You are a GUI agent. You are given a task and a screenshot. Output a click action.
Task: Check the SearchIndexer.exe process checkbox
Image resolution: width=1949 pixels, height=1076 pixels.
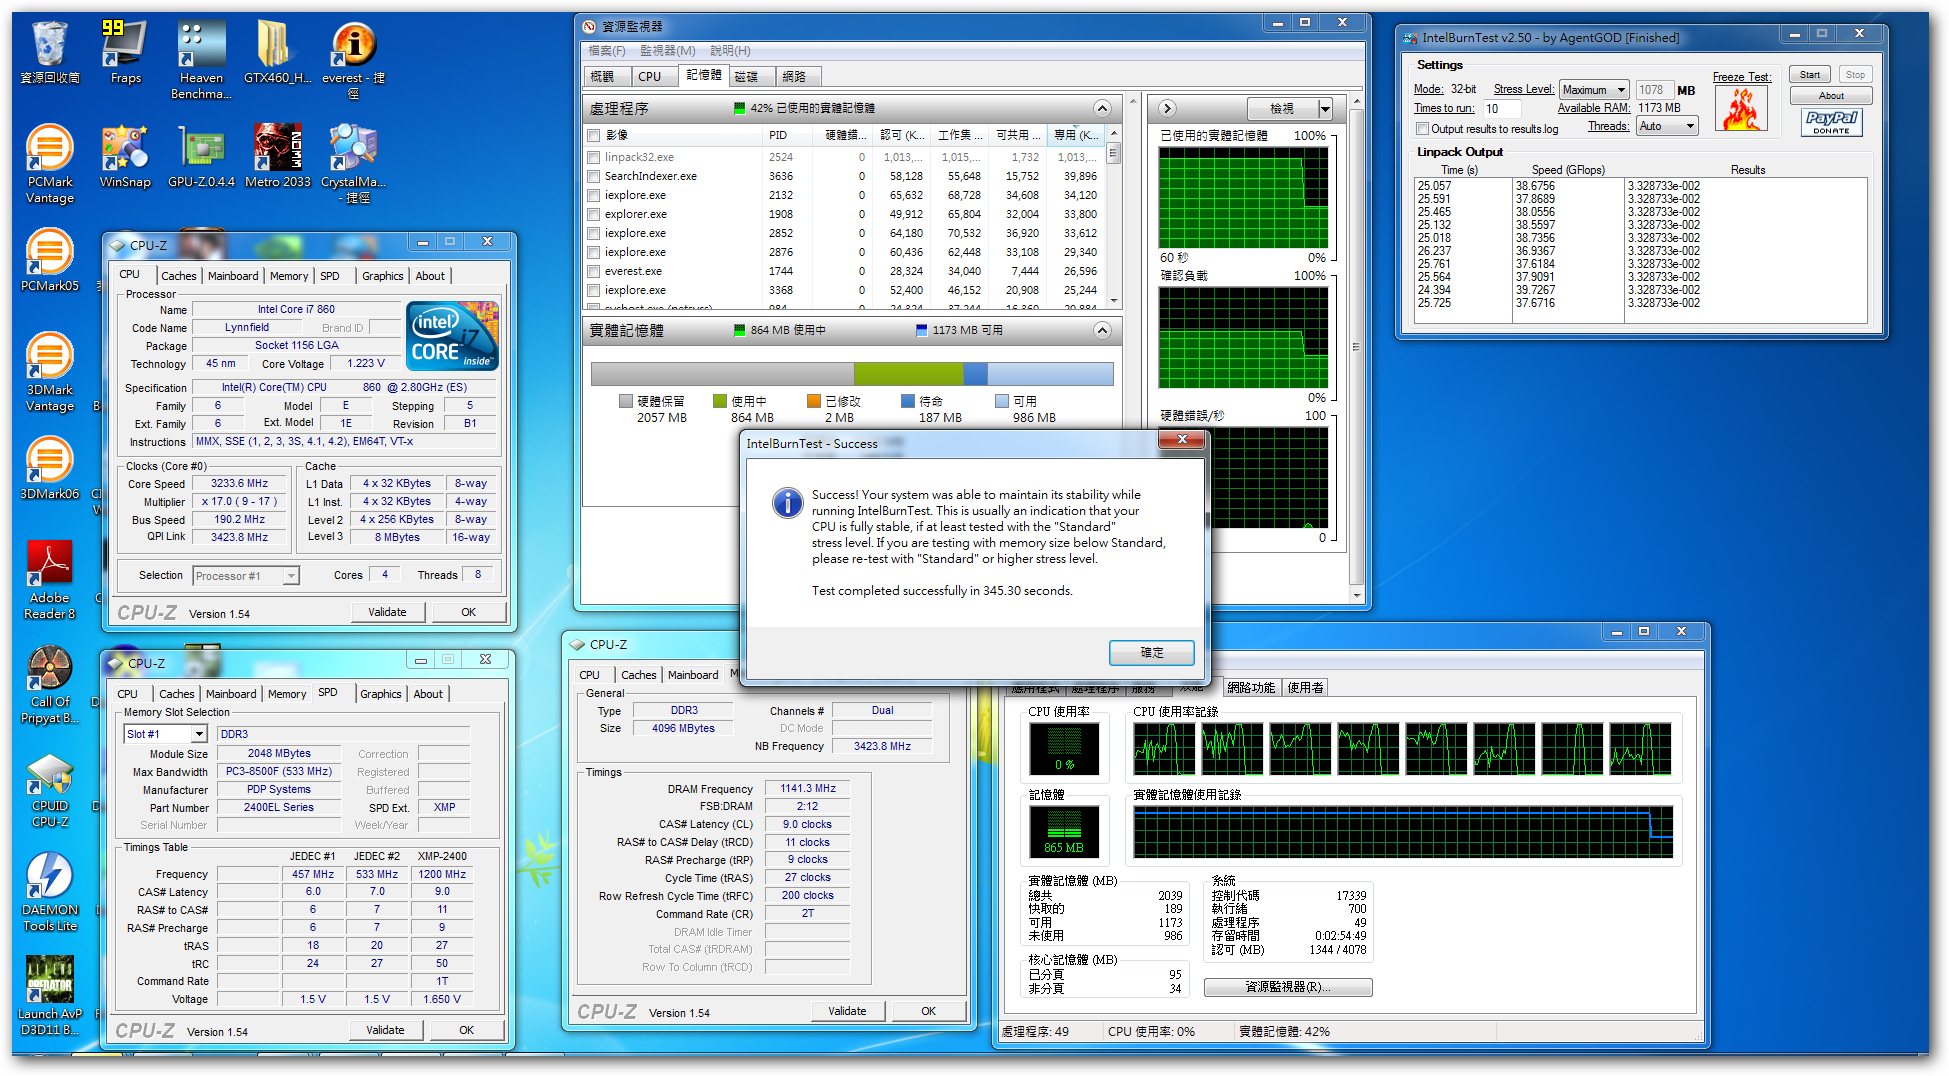[x=594, y=177]
